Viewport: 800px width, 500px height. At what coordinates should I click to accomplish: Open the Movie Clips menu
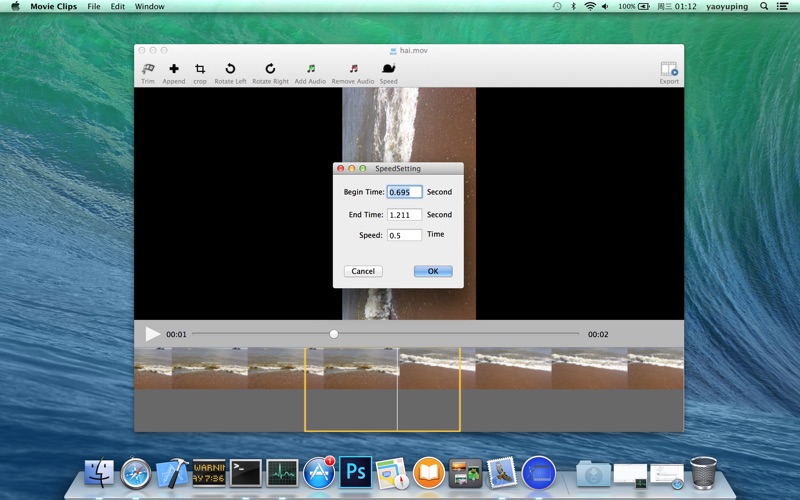pos(54,7)
